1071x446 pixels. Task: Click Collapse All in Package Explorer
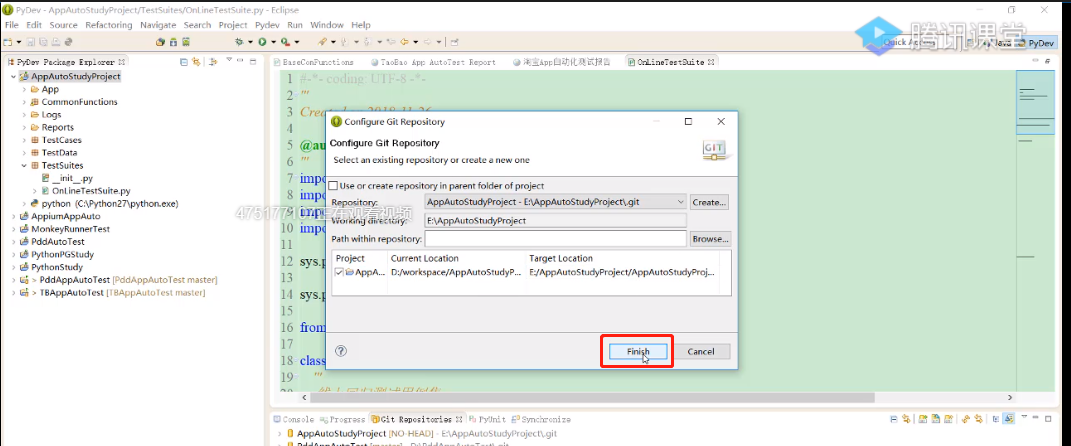tap(184, 62)
